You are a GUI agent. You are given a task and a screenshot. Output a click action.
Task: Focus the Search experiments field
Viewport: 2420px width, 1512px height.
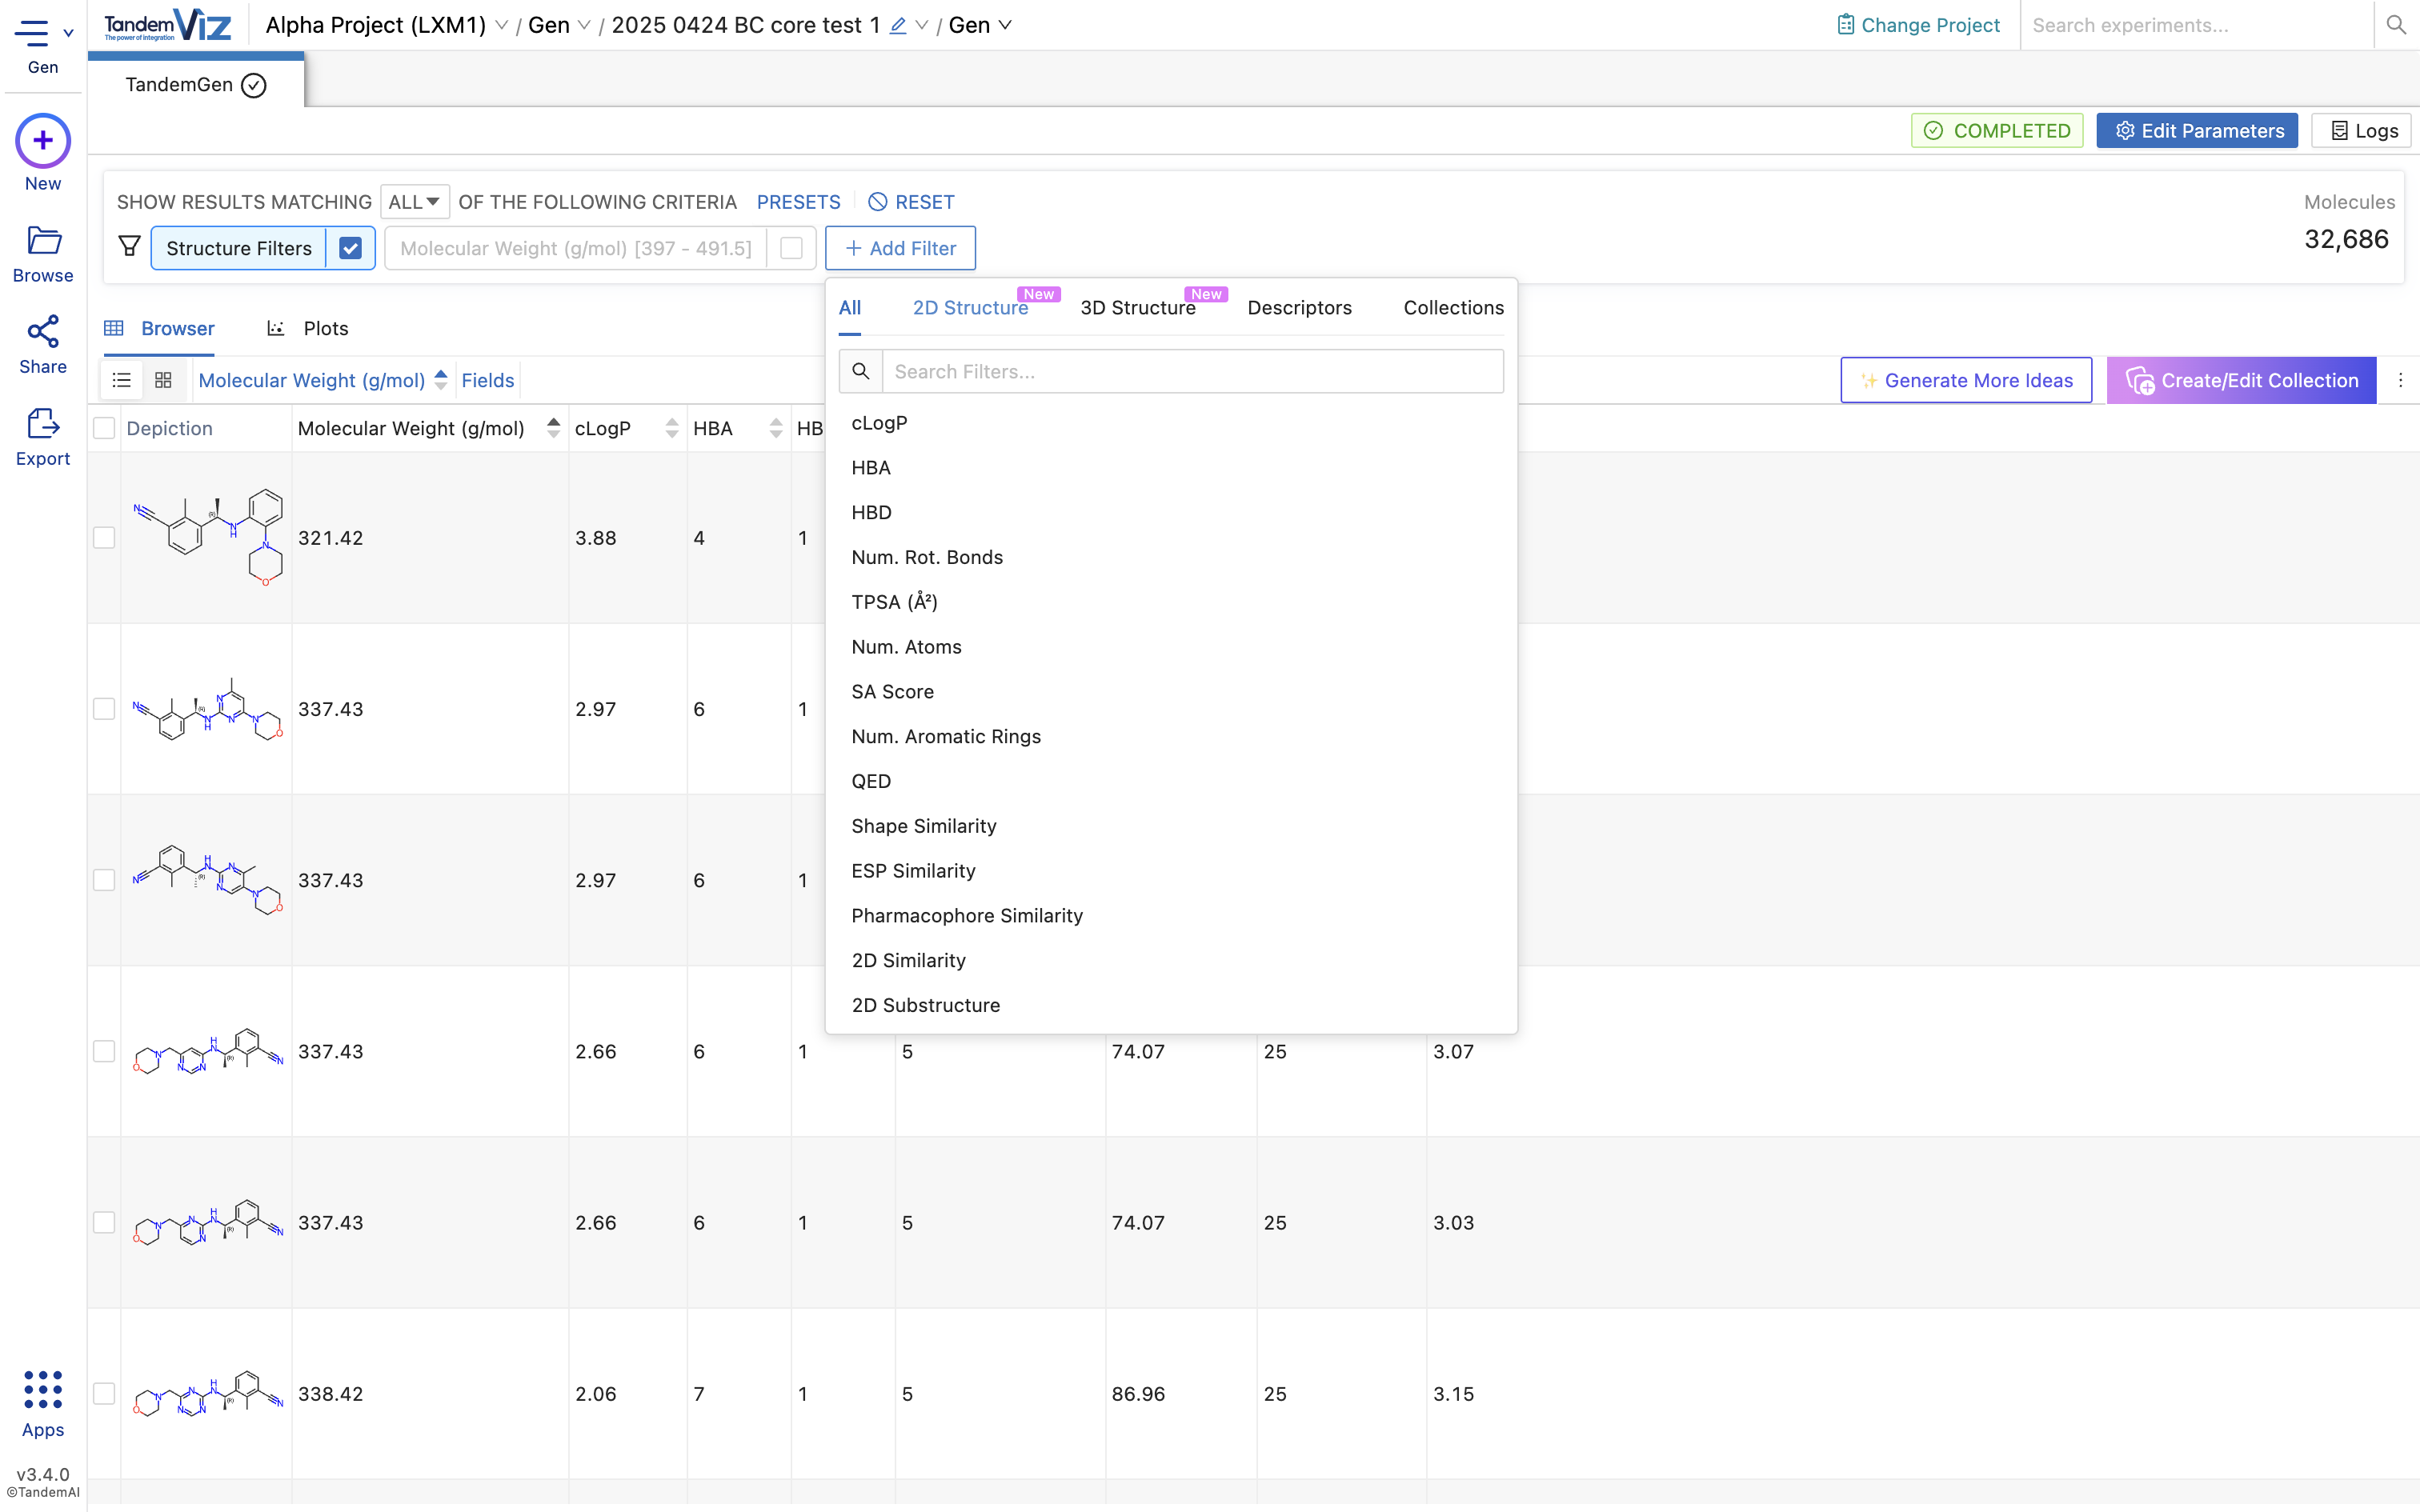(2196, 25)
